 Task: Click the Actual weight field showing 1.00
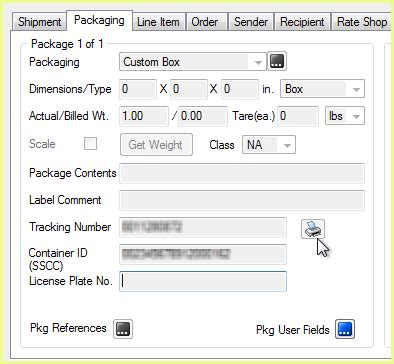[144, 116]
